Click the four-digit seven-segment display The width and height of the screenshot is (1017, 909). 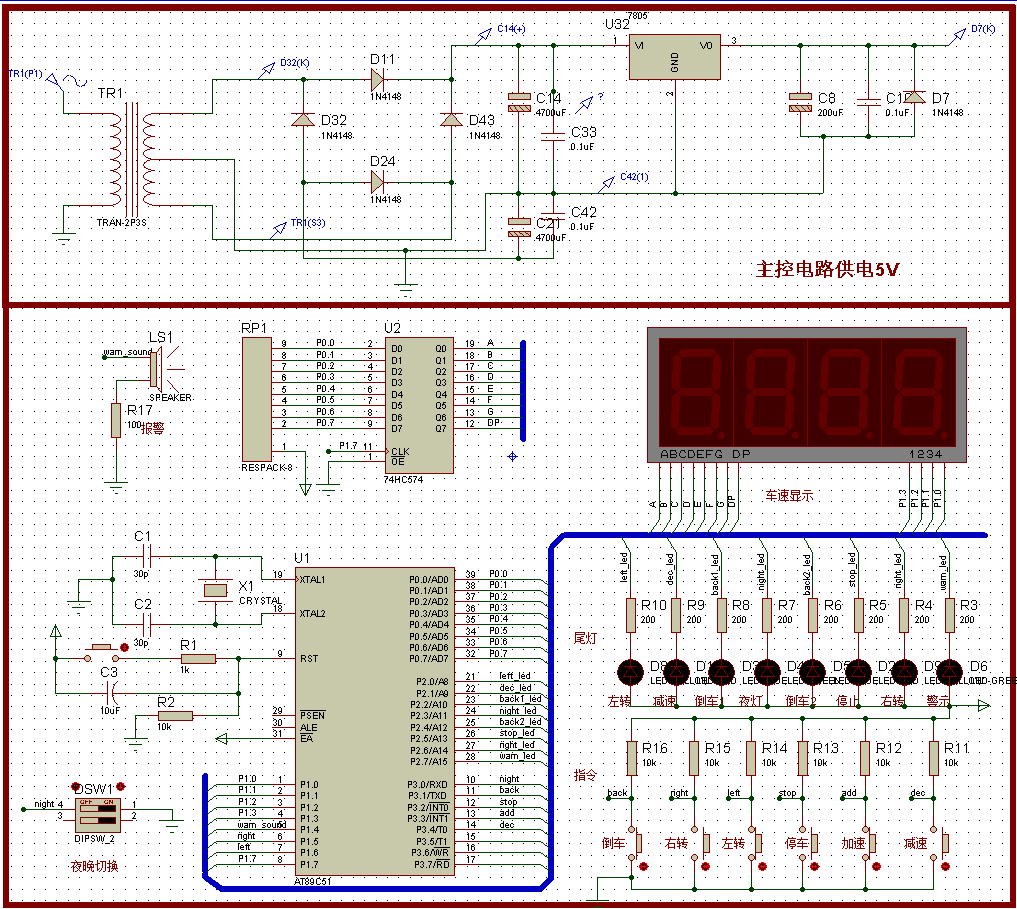(807, 394)
